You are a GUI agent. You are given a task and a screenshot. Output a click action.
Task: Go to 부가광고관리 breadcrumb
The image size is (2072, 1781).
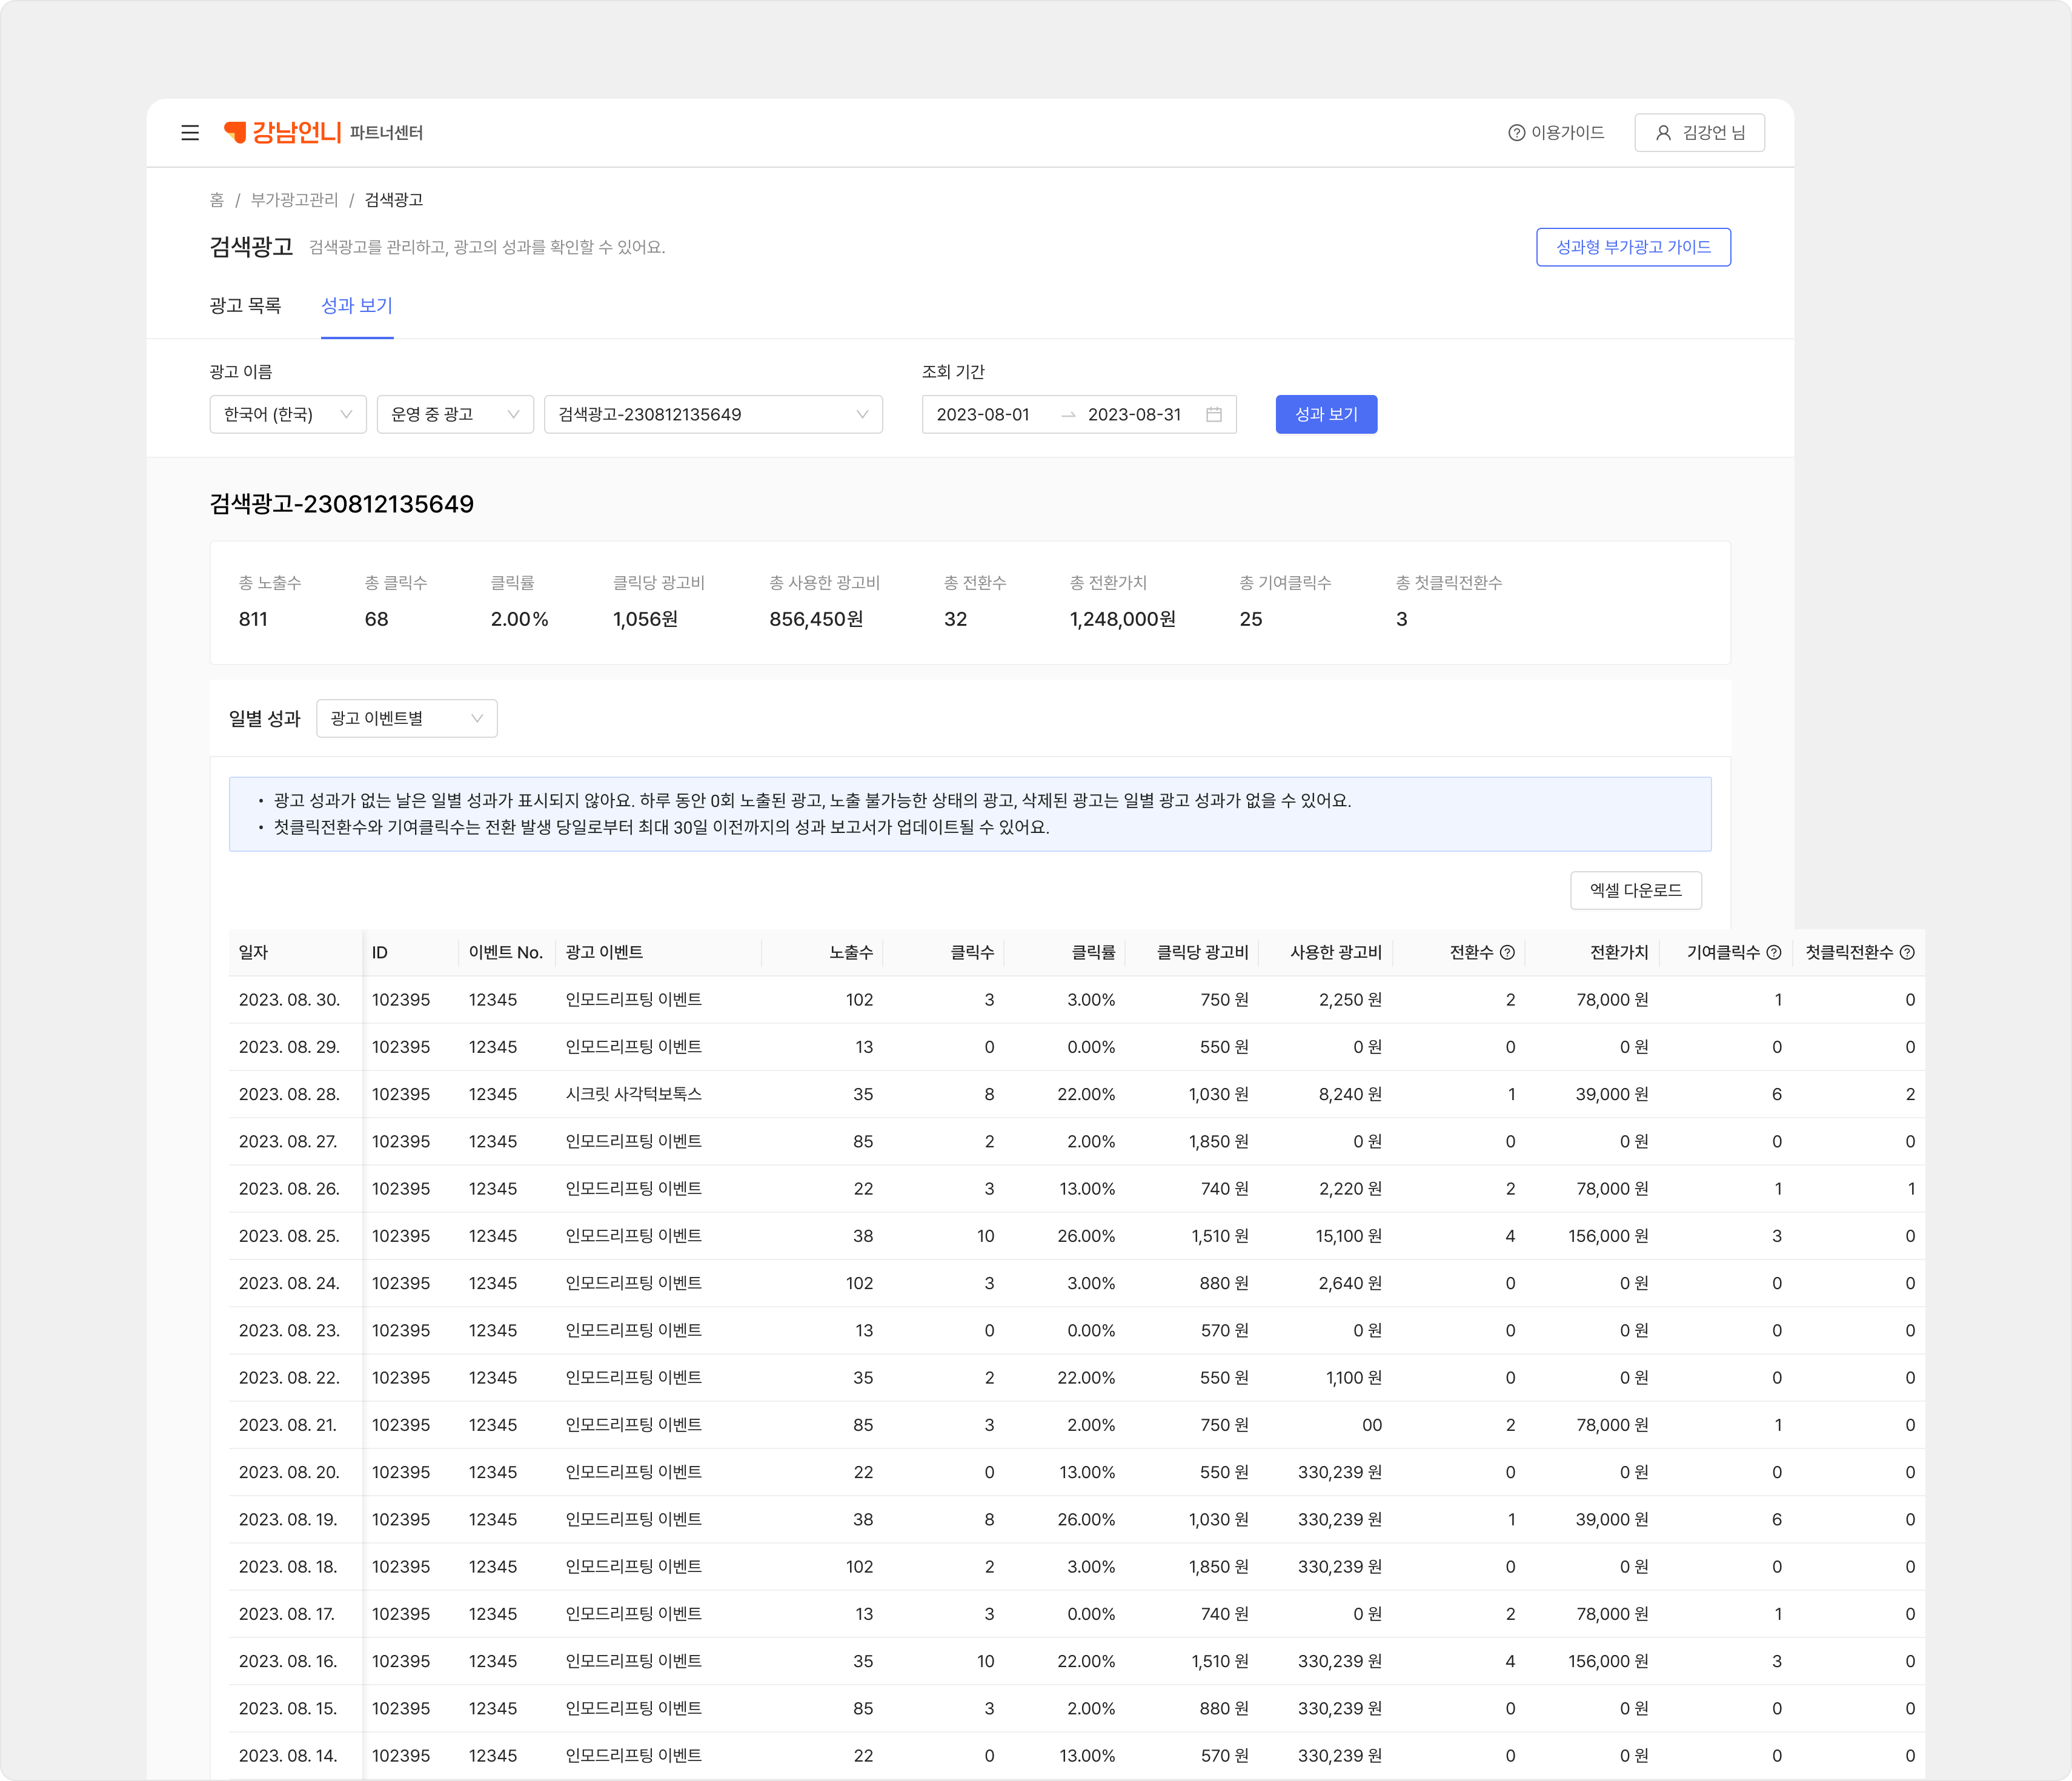[x=294, y=200]
